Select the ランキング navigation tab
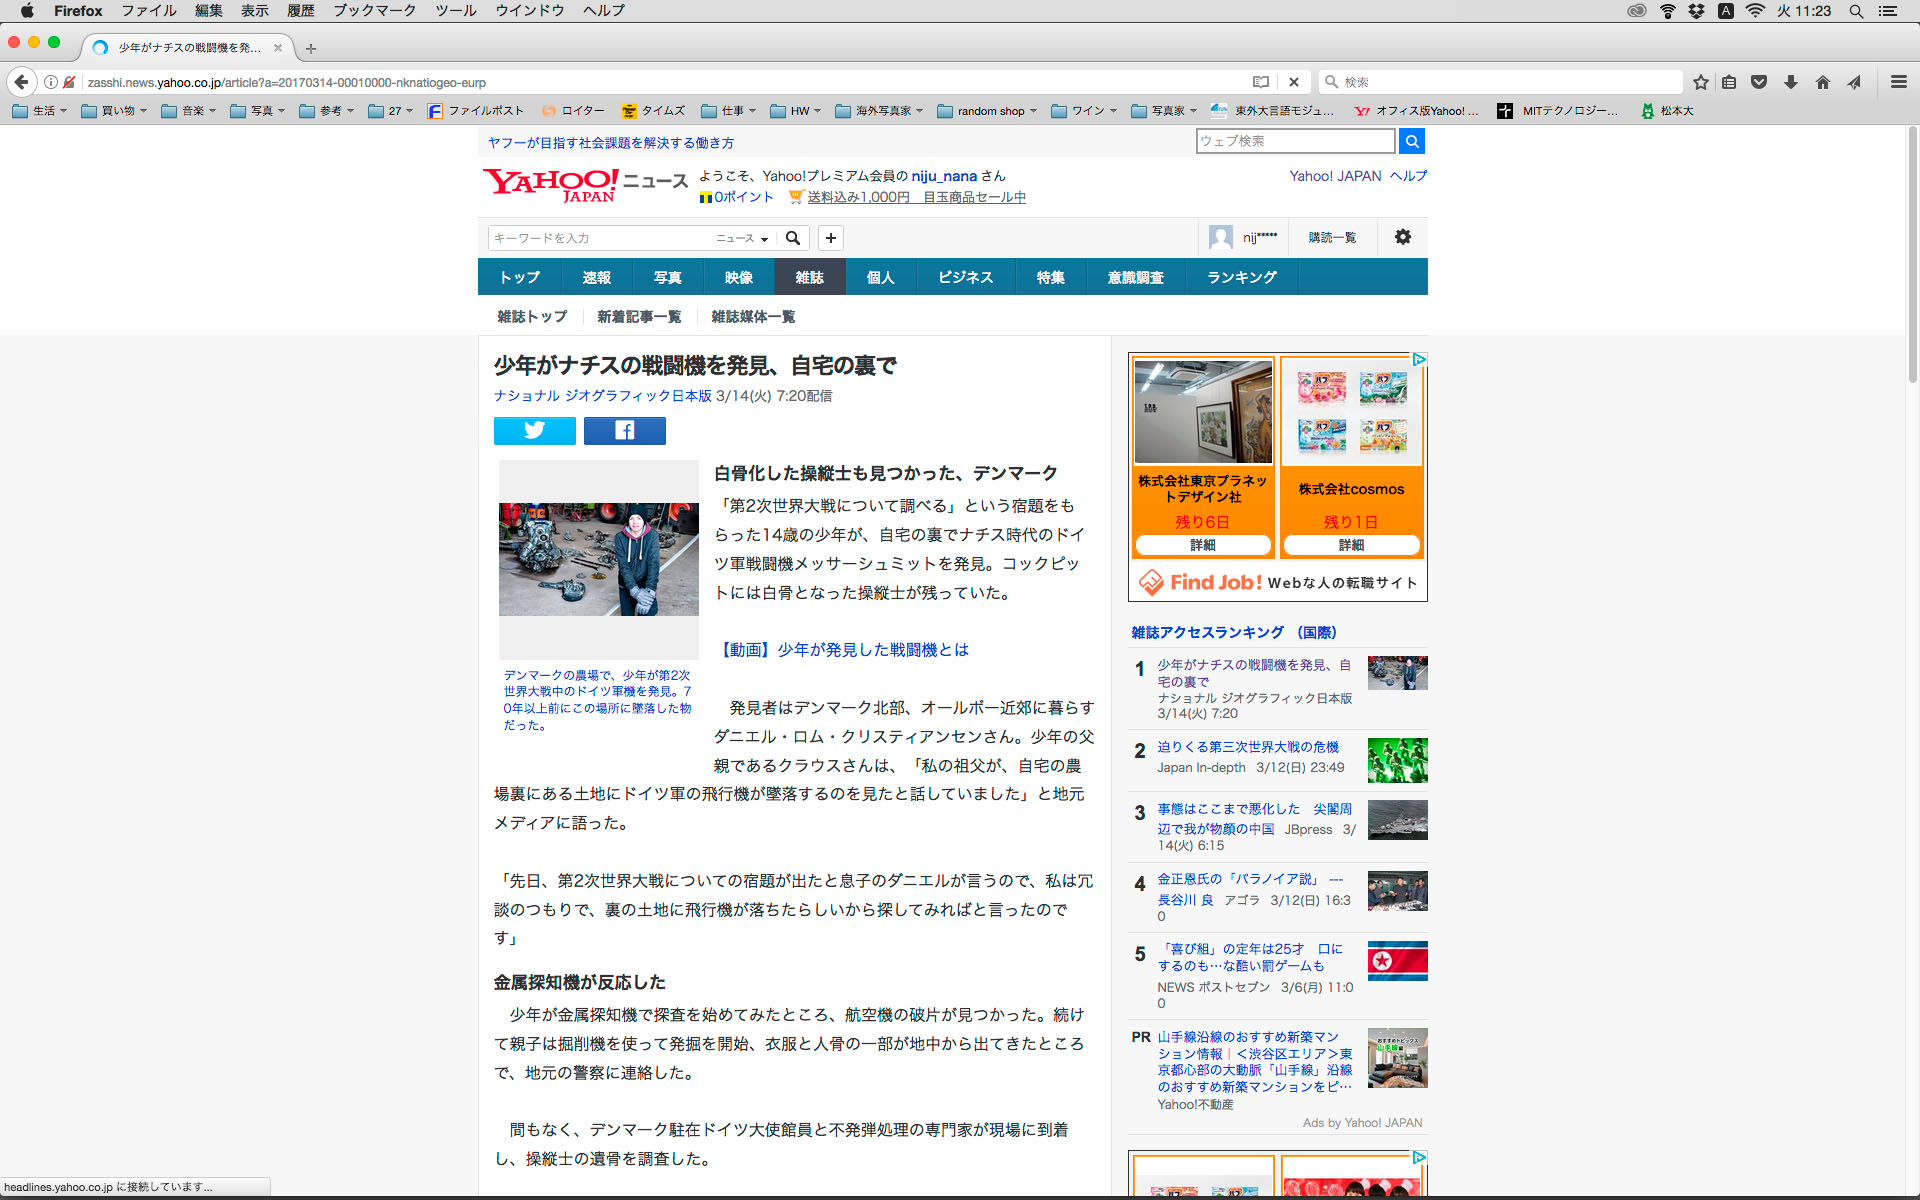The height and width of the screenshot is (1200, 1920). pos(1241,277)
